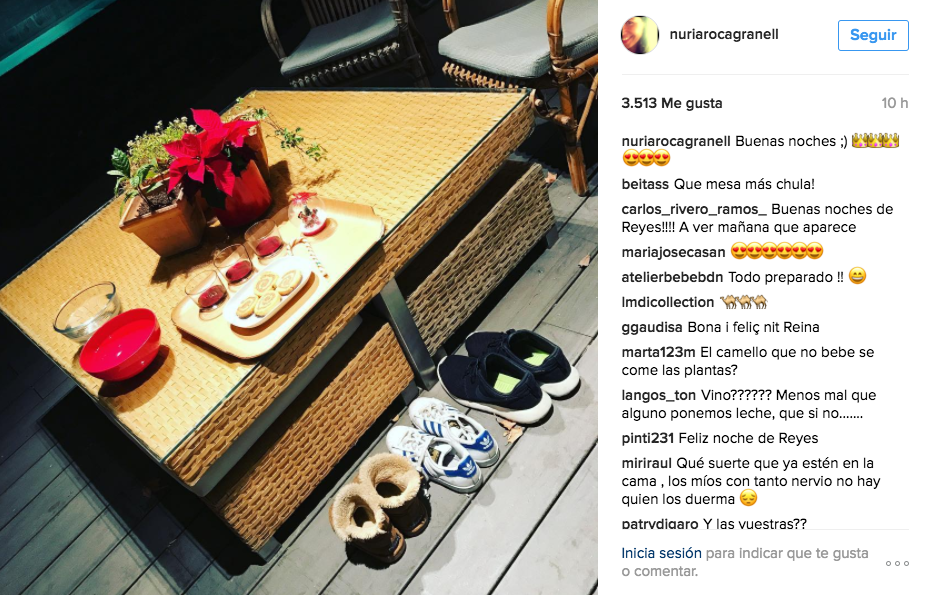This screenshot has height=595, width=930.
Task: Open the three-dot more options menu
Action: [x=897, y=563]
